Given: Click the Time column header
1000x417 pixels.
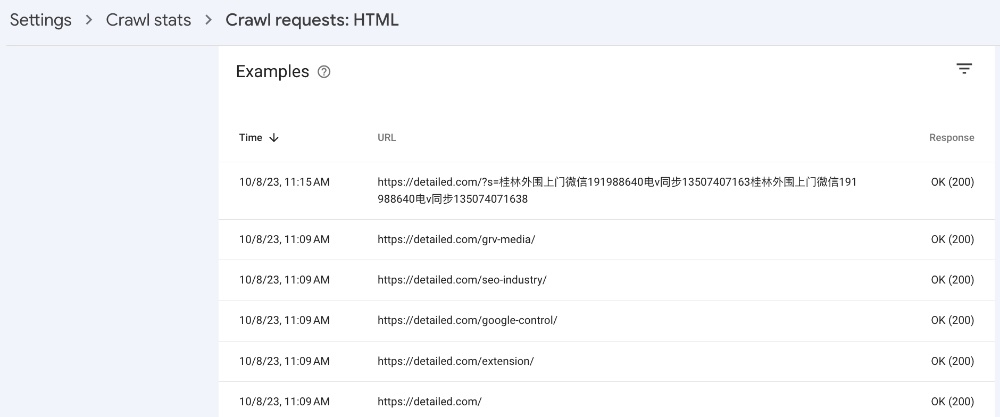Looking at the screenshot, I should point(251,138).
